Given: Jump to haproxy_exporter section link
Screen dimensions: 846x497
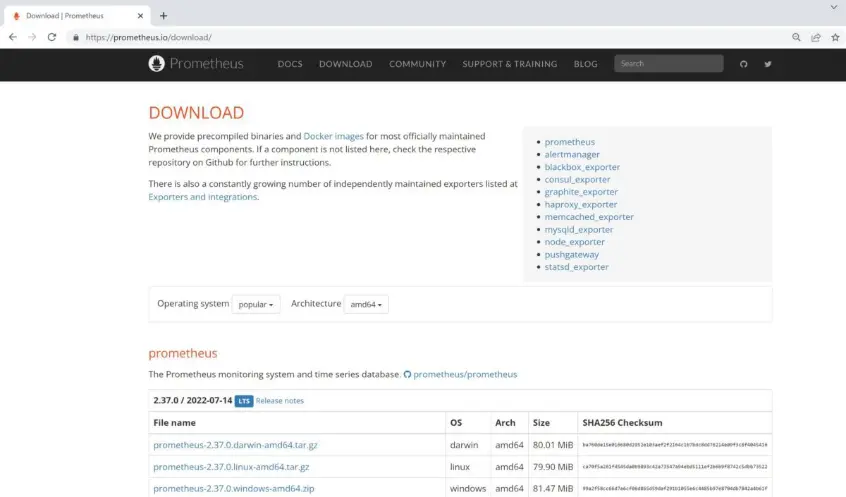Looking at the screenshot, I should (x=581, y=205).
